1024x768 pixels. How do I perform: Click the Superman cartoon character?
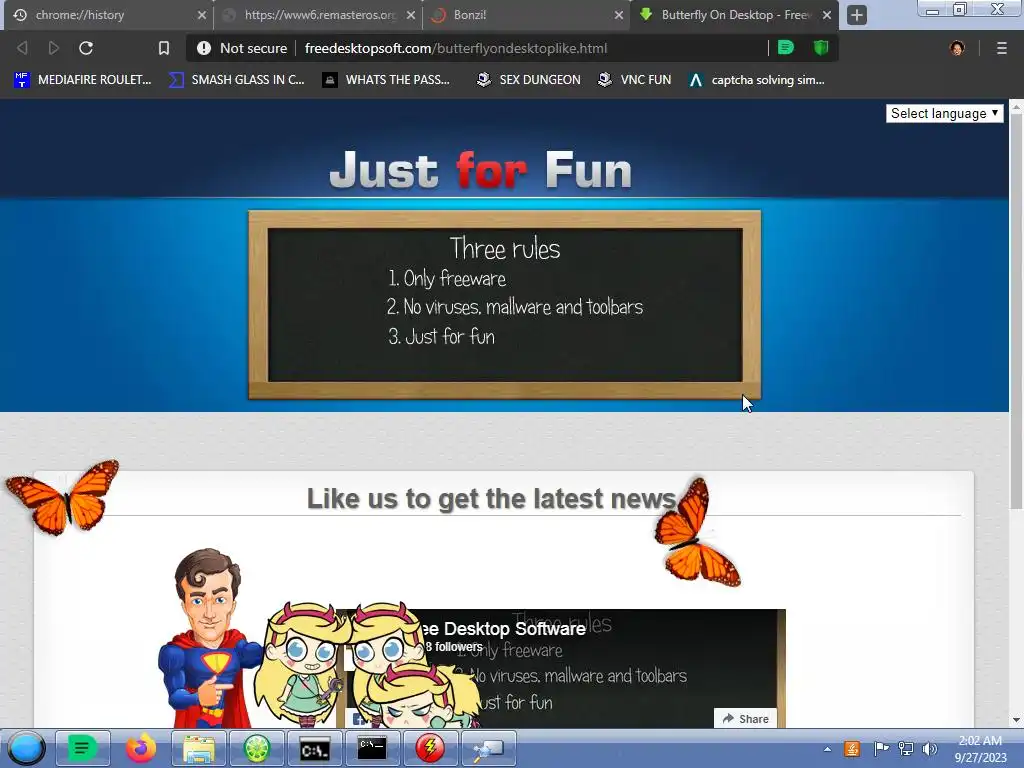click(x=208, y=638)
